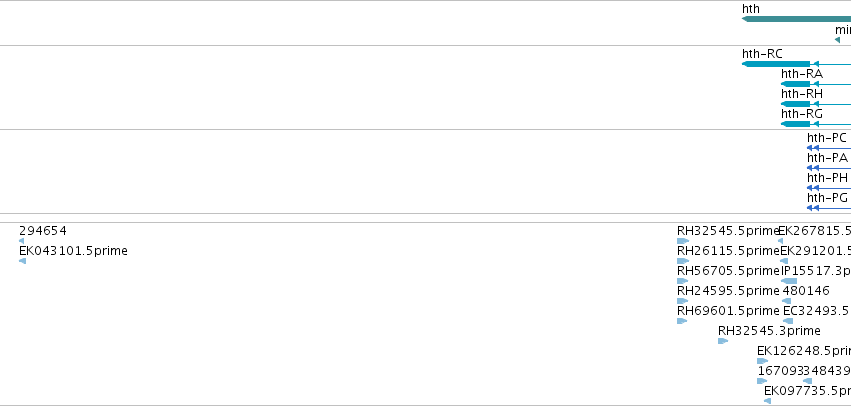Open the RH56705.5prime EST glyph
Screen dimensions: 851x406
pyautogui.click(x=683, y=281)
